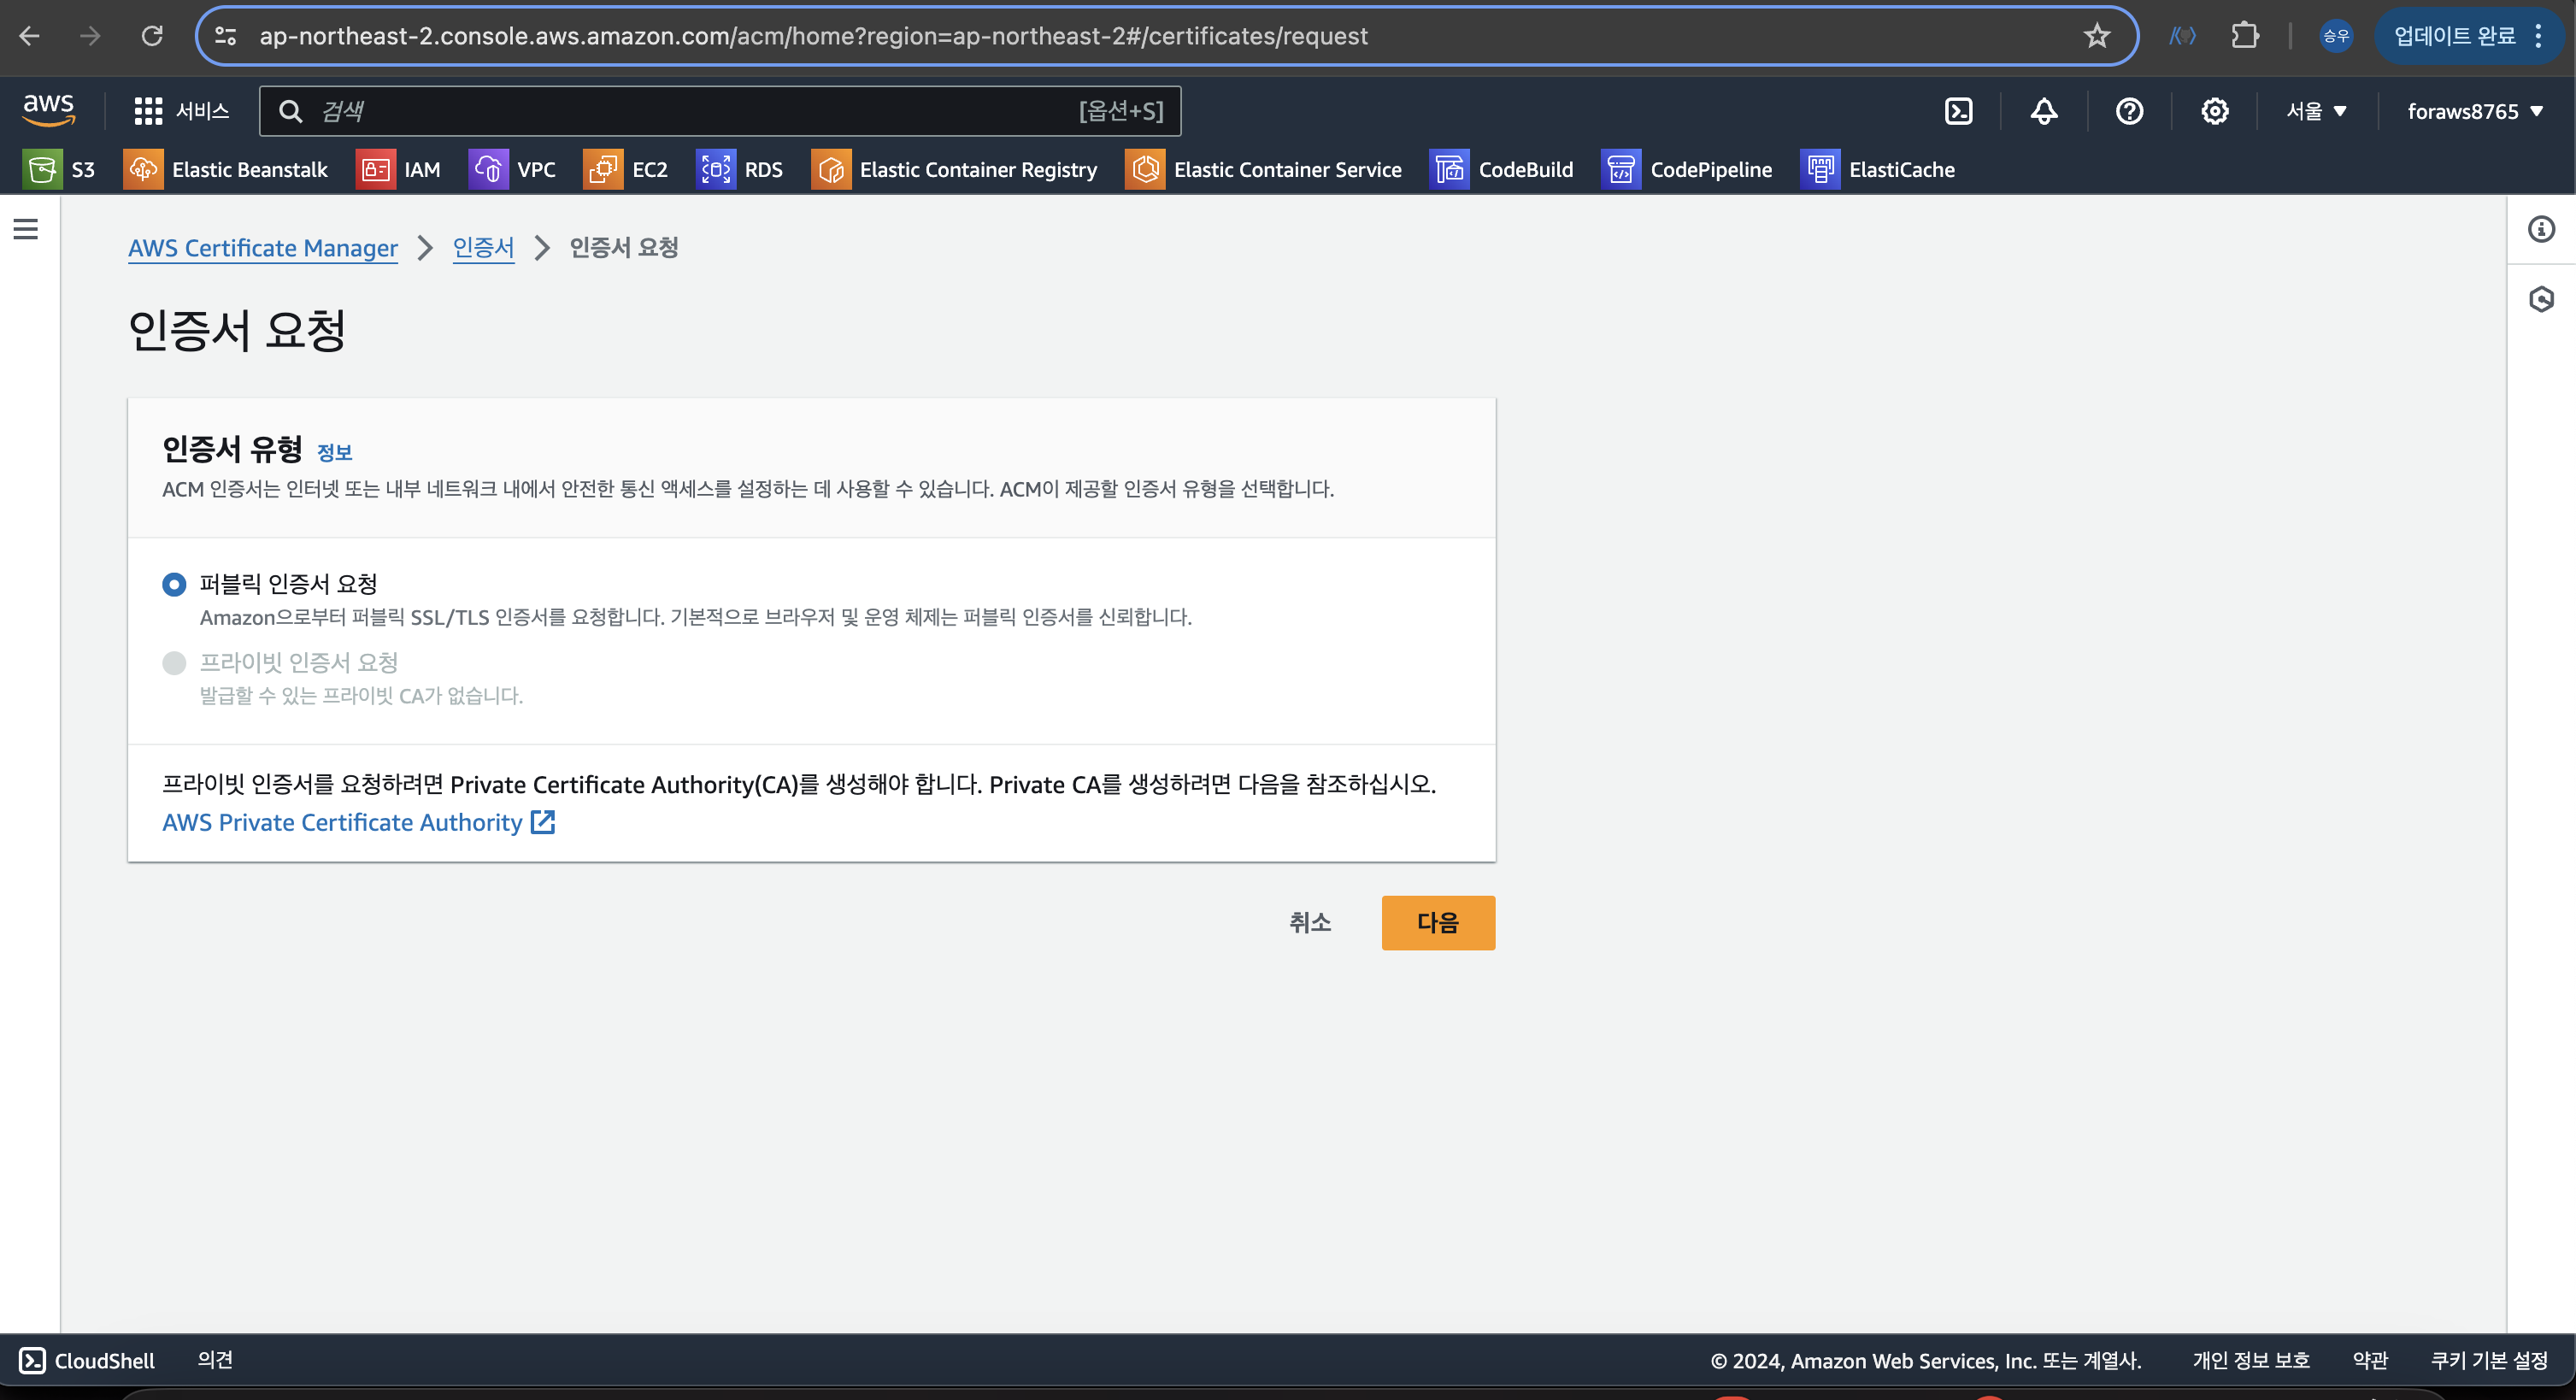Open the notifications bell
The image size is (2576, 1400).
point(2044,111)
